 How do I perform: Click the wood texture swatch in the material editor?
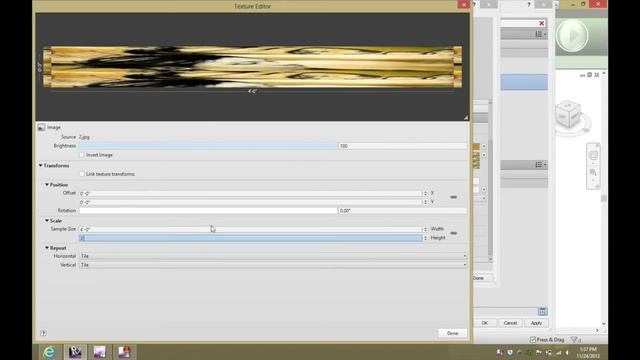pos(476,160)
